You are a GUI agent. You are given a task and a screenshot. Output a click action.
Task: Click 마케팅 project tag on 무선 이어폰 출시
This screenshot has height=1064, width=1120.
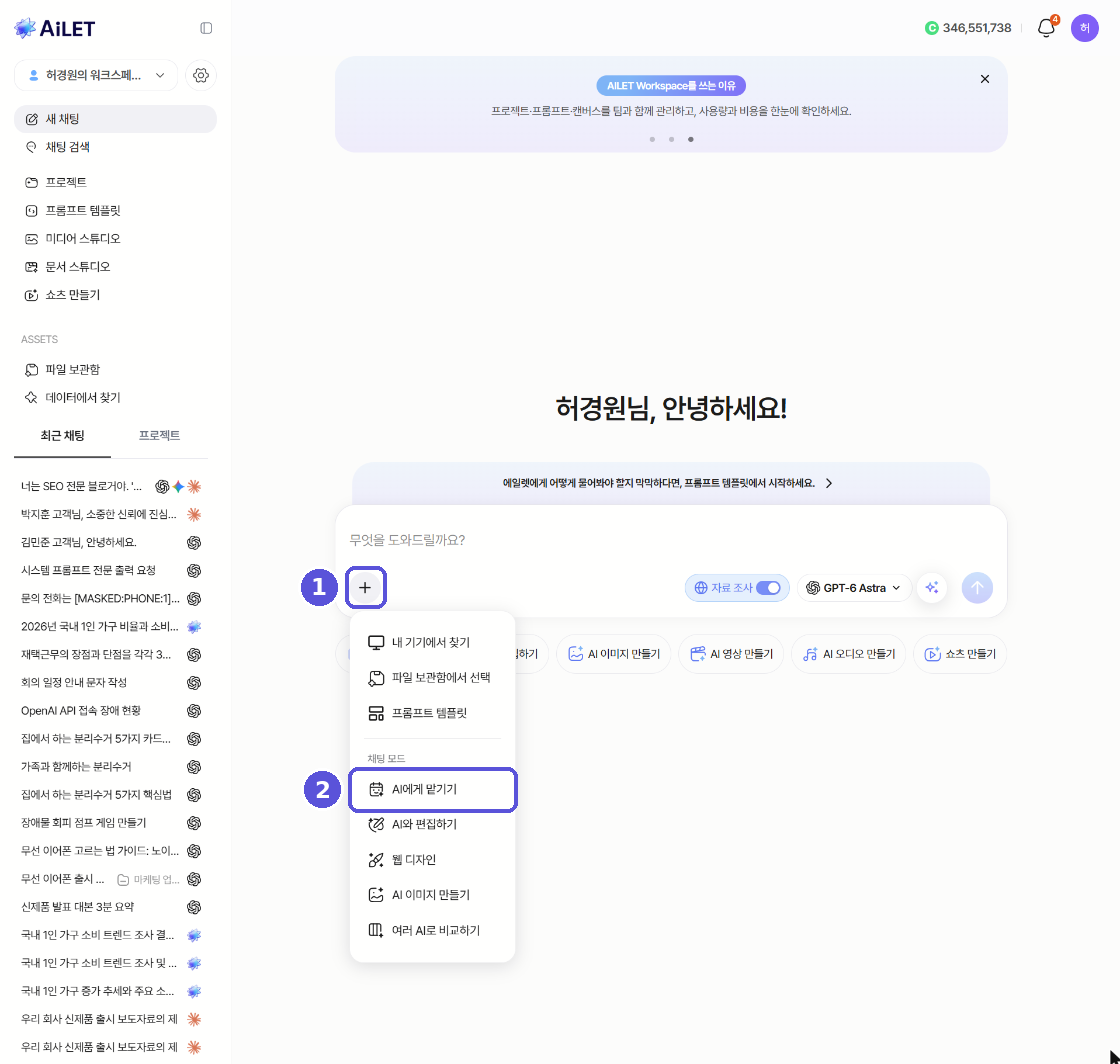(149, 880)
